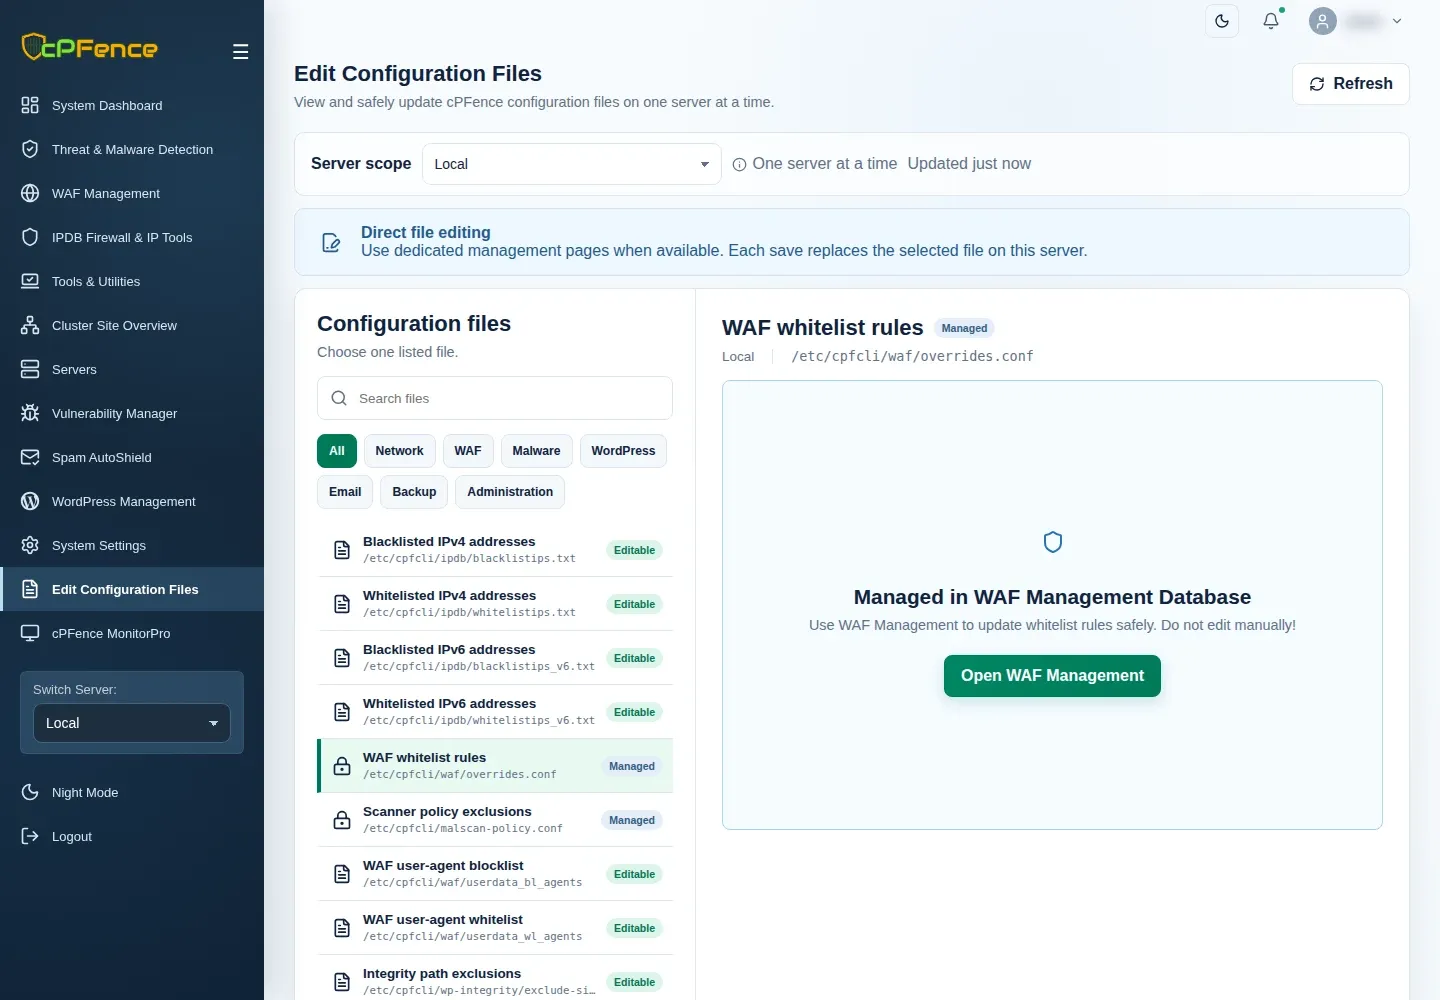Click the direct file editing pencil icon
Image resolution: width=1440 pixels, height=1000 pixels.
click(x=331, y=242)
